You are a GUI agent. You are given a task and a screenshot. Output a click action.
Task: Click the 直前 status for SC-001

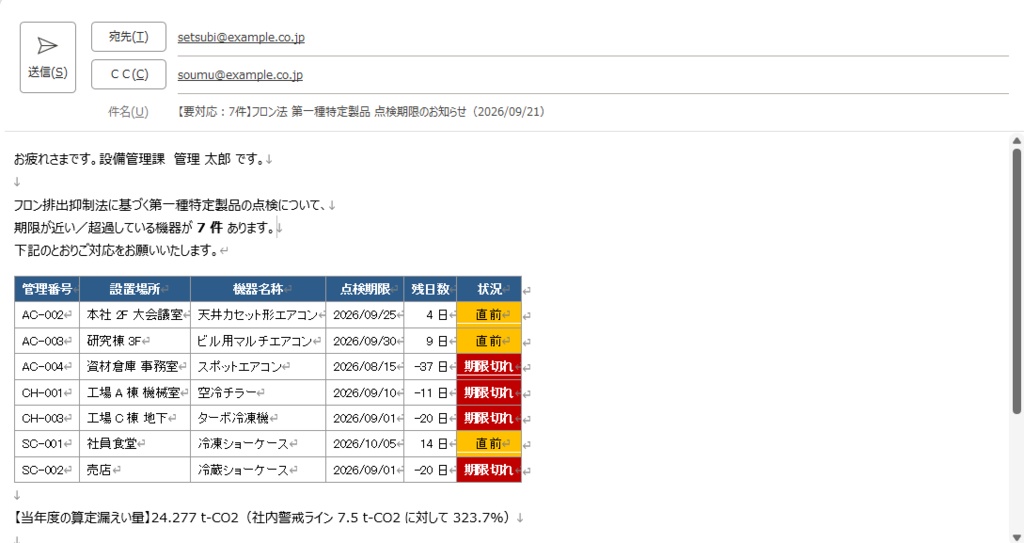[x=489, y=444]
